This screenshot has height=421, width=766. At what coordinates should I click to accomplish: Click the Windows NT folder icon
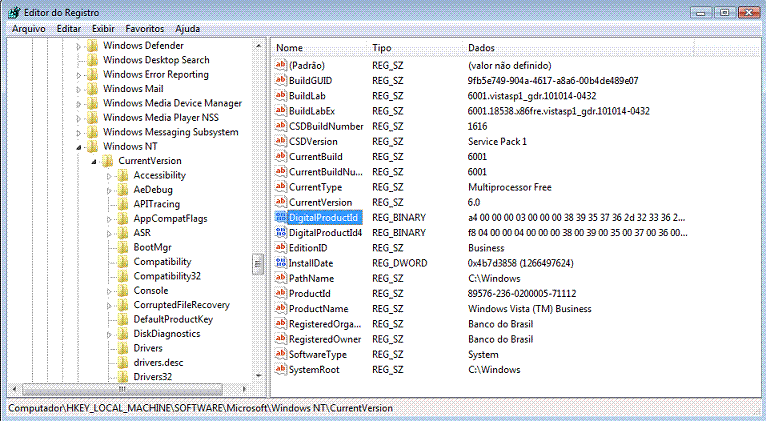pyautogui.click(x=92, y=146)
